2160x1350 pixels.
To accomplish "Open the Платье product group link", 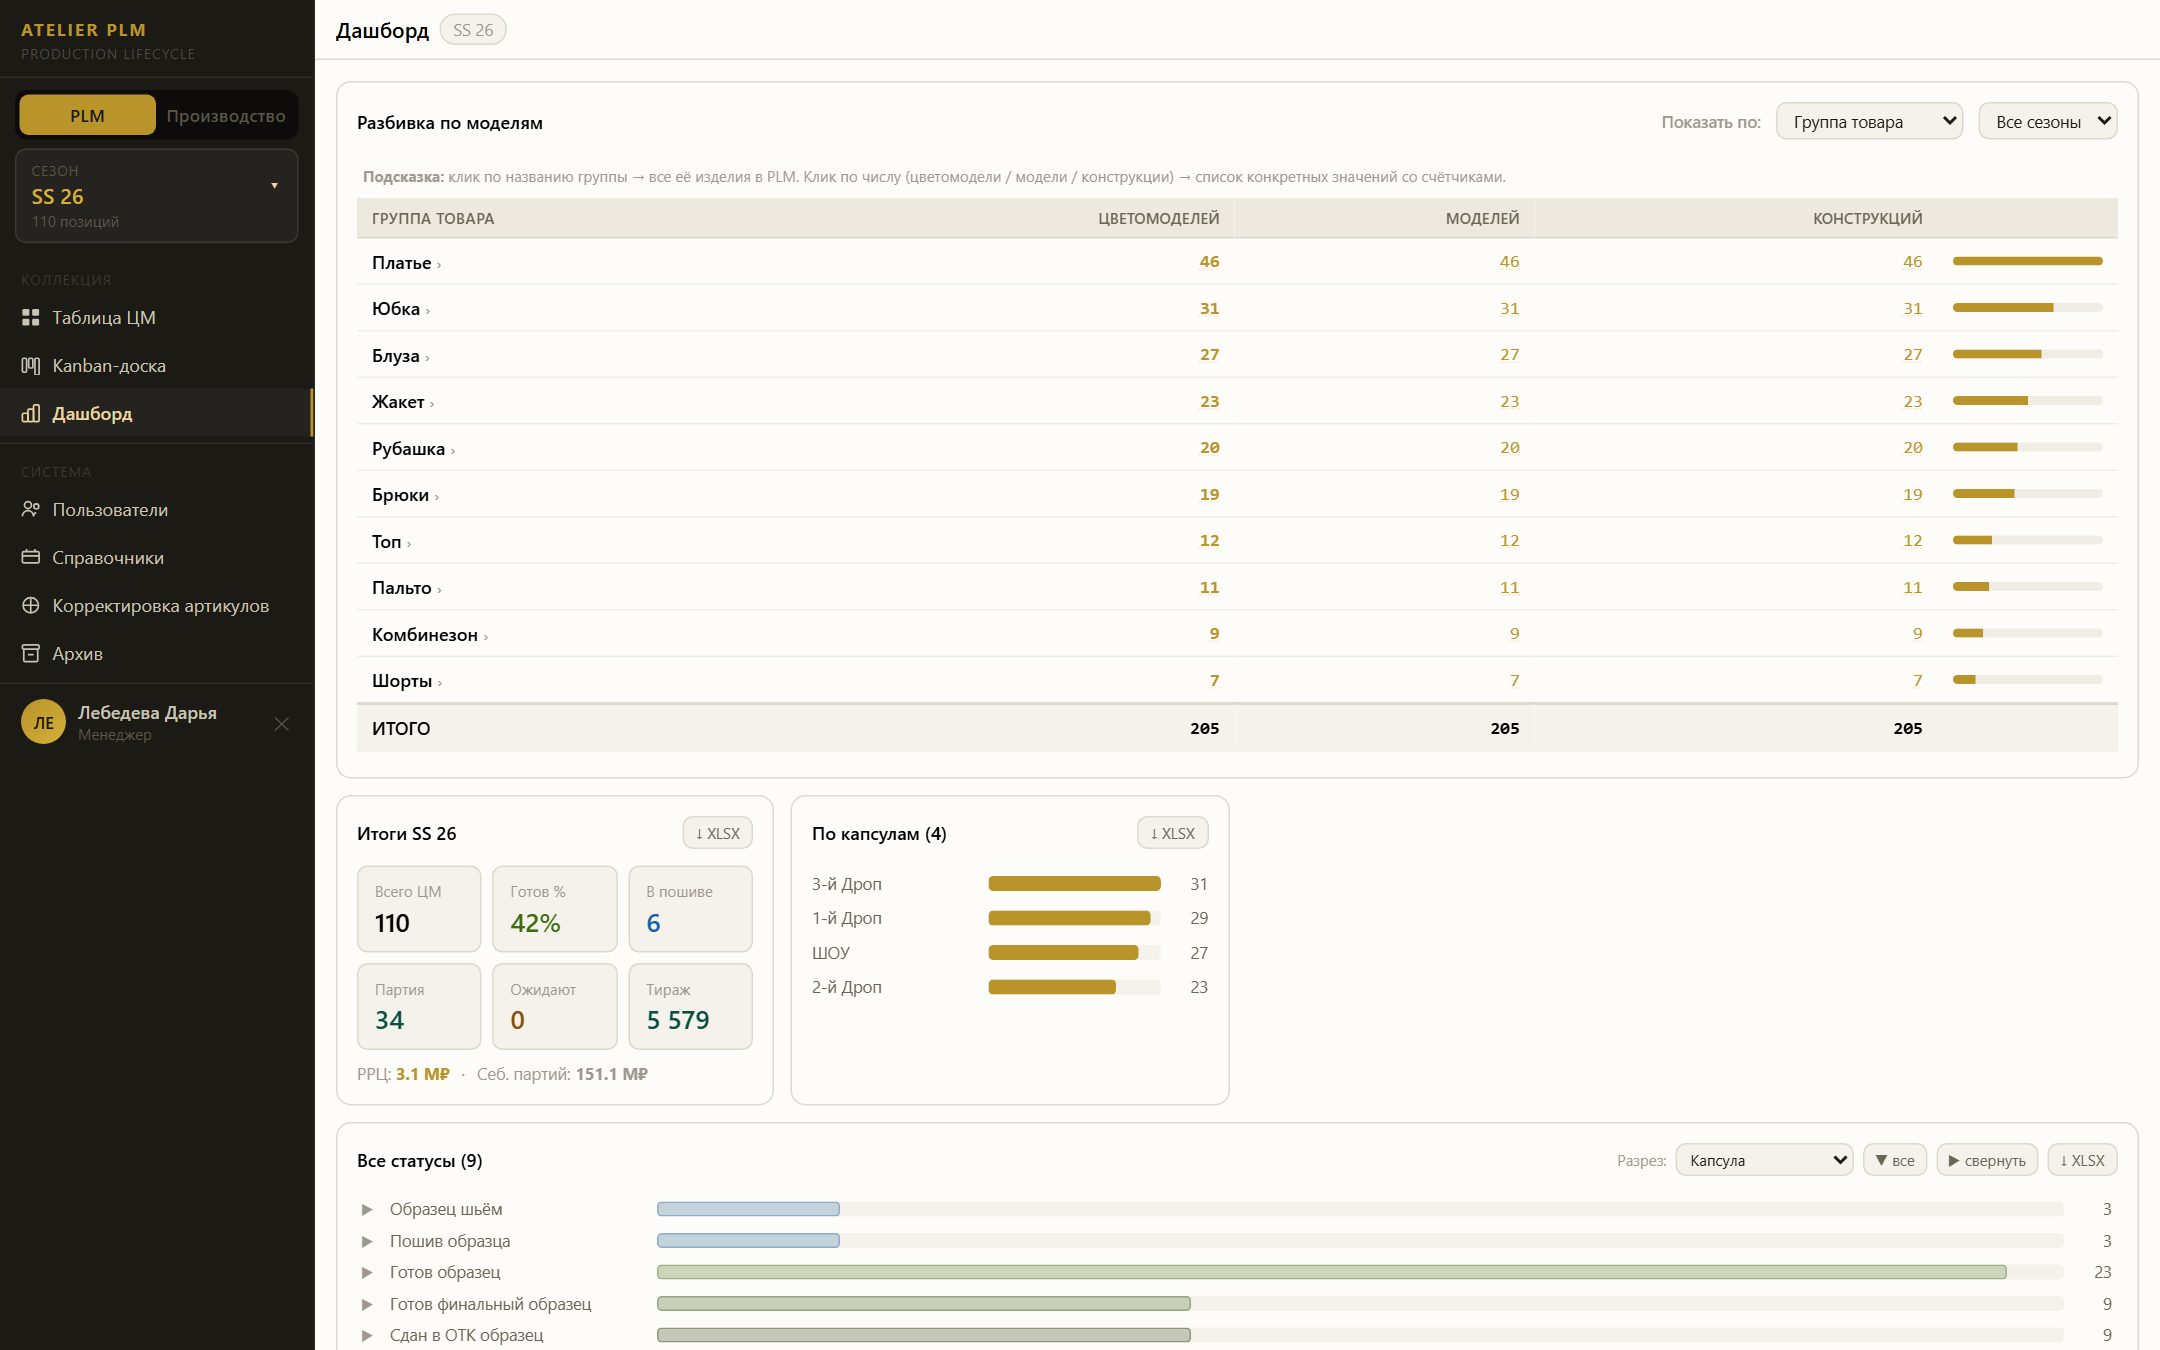I will pos(402,263).
